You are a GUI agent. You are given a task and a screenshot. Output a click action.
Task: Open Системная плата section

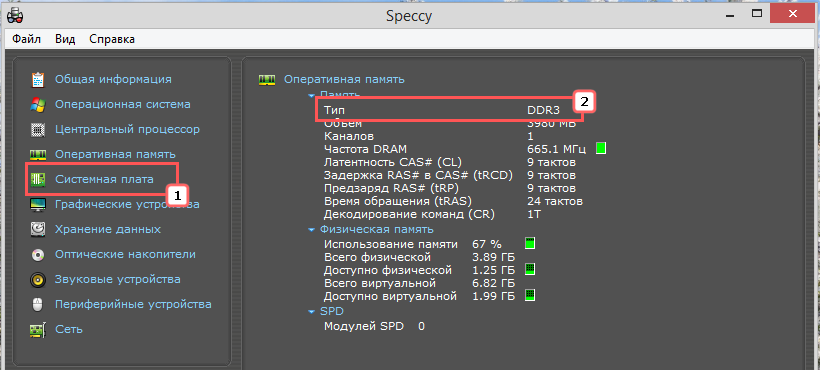tap(105, 179)
